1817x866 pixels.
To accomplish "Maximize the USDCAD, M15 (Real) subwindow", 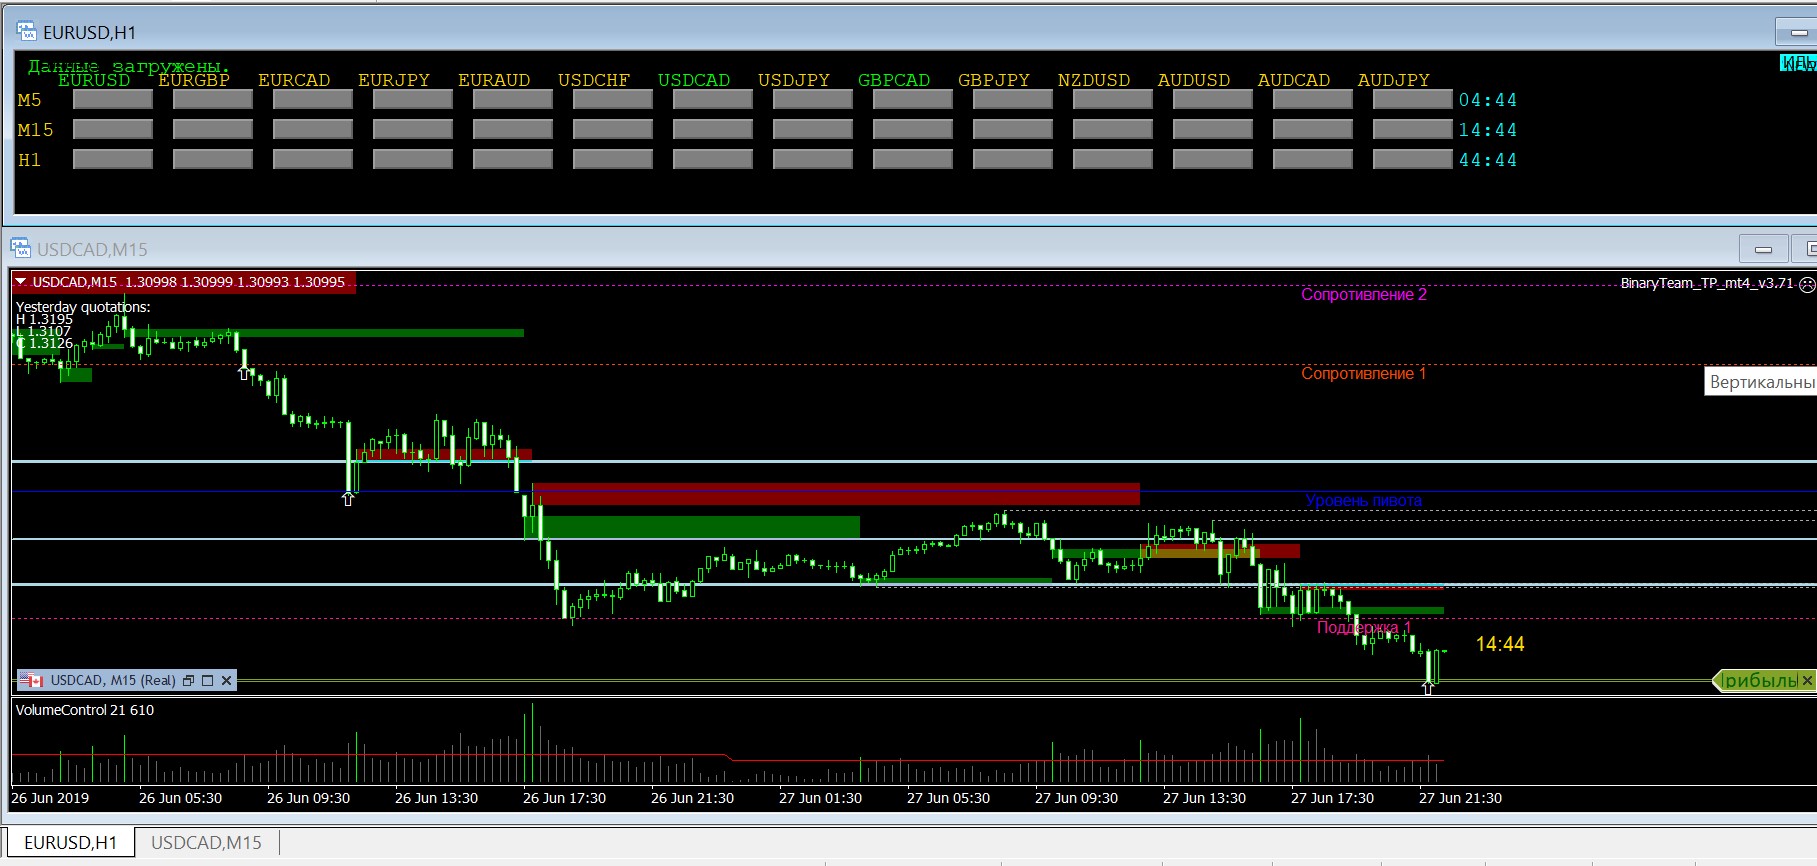I will tap(208, 681).
